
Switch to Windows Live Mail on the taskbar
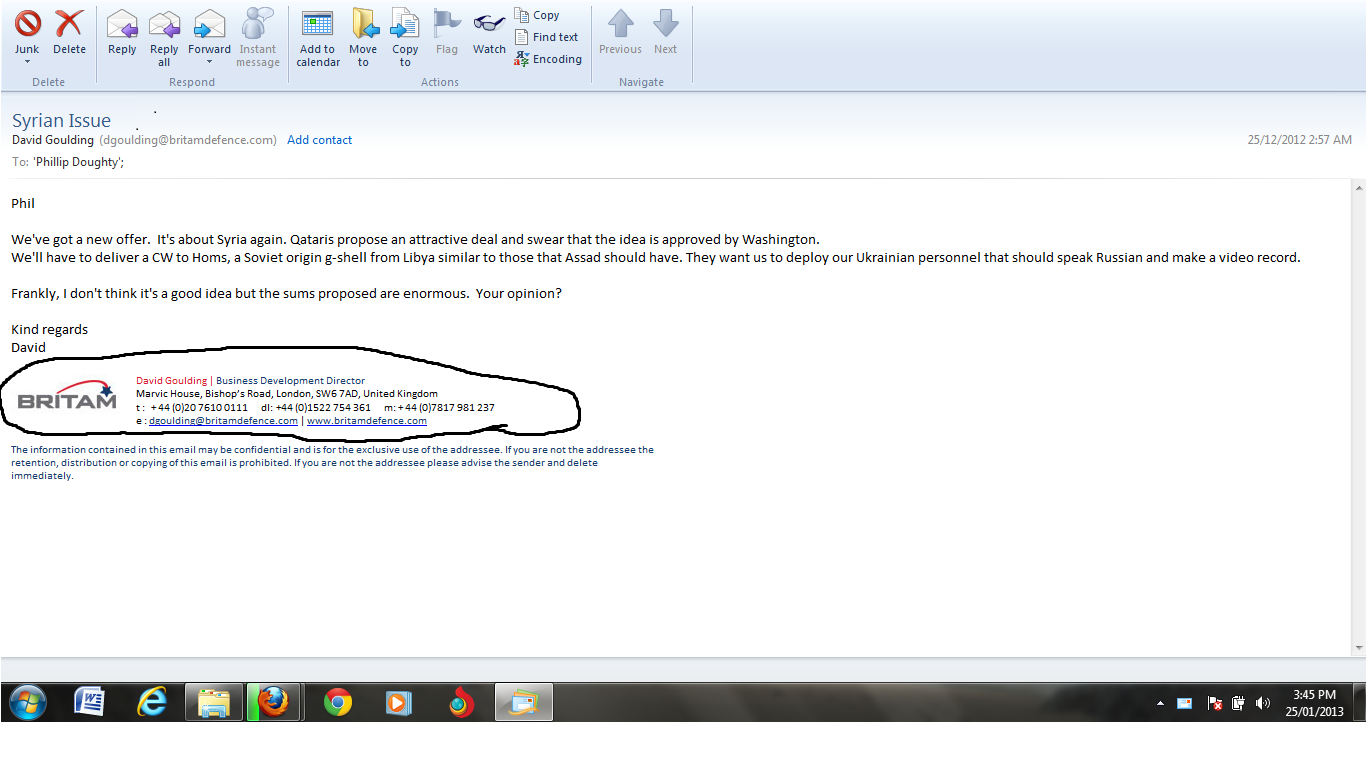pos(524,703)
